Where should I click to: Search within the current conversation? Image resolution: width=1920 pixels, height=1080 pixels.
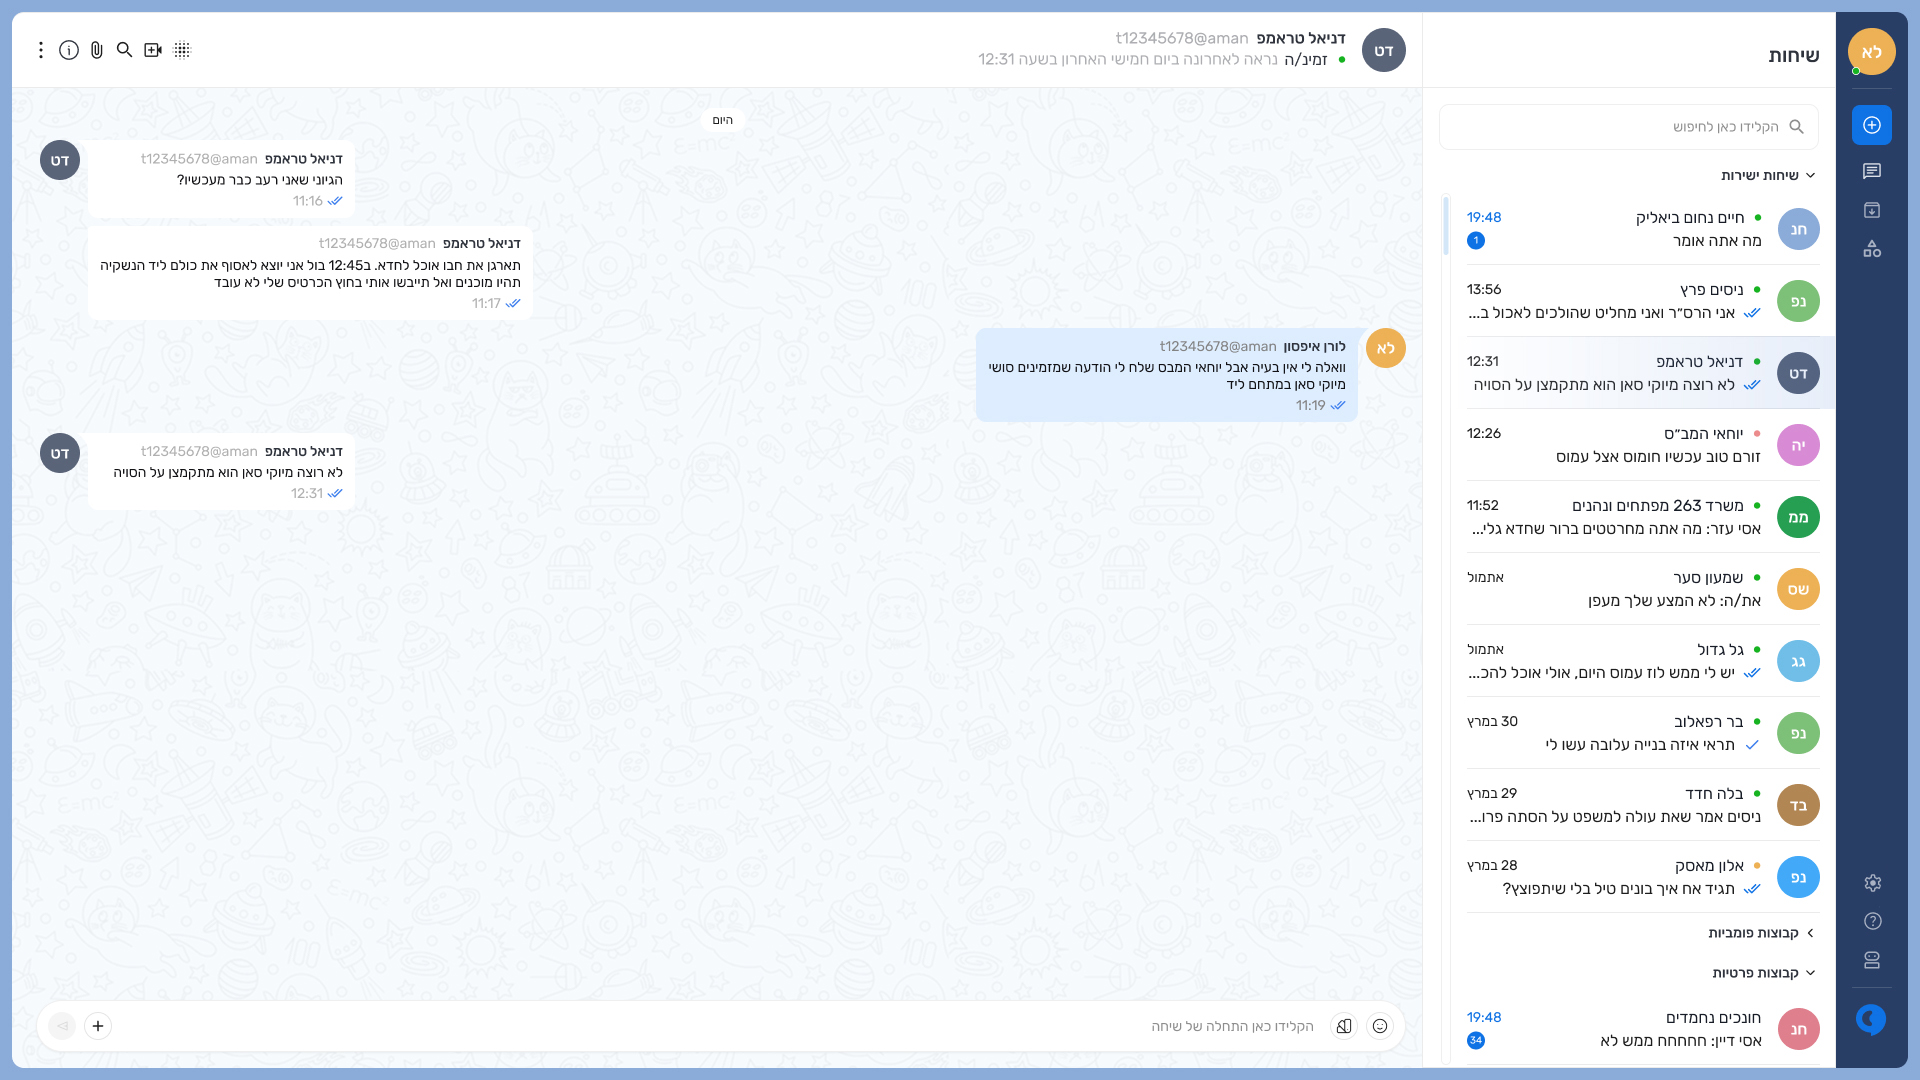point(125,50)
